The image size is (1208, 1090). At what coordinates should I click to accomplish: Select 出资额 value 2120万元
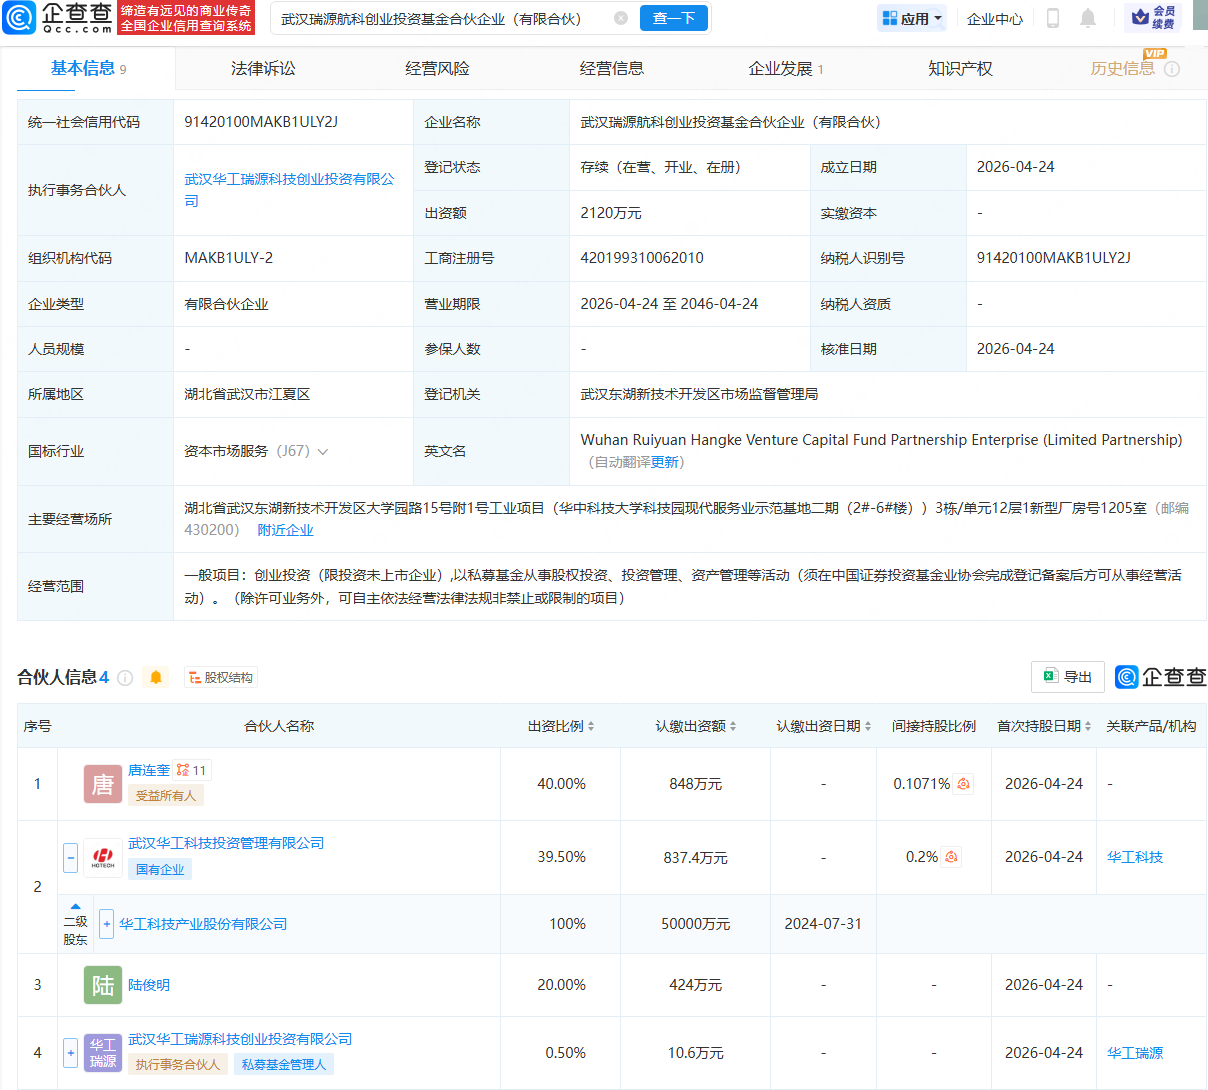[x=611, y=213]
